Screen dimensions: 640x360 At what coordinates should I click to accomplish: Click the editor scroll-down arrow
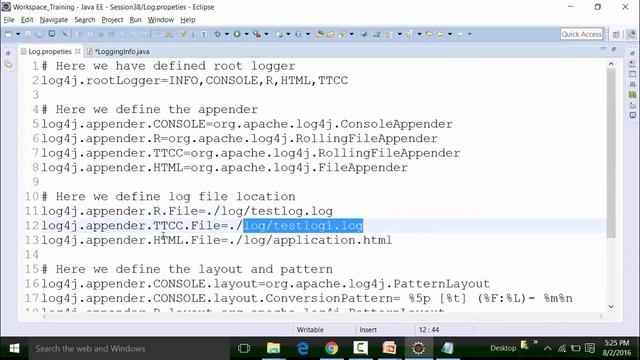click(x=611, y=307)
